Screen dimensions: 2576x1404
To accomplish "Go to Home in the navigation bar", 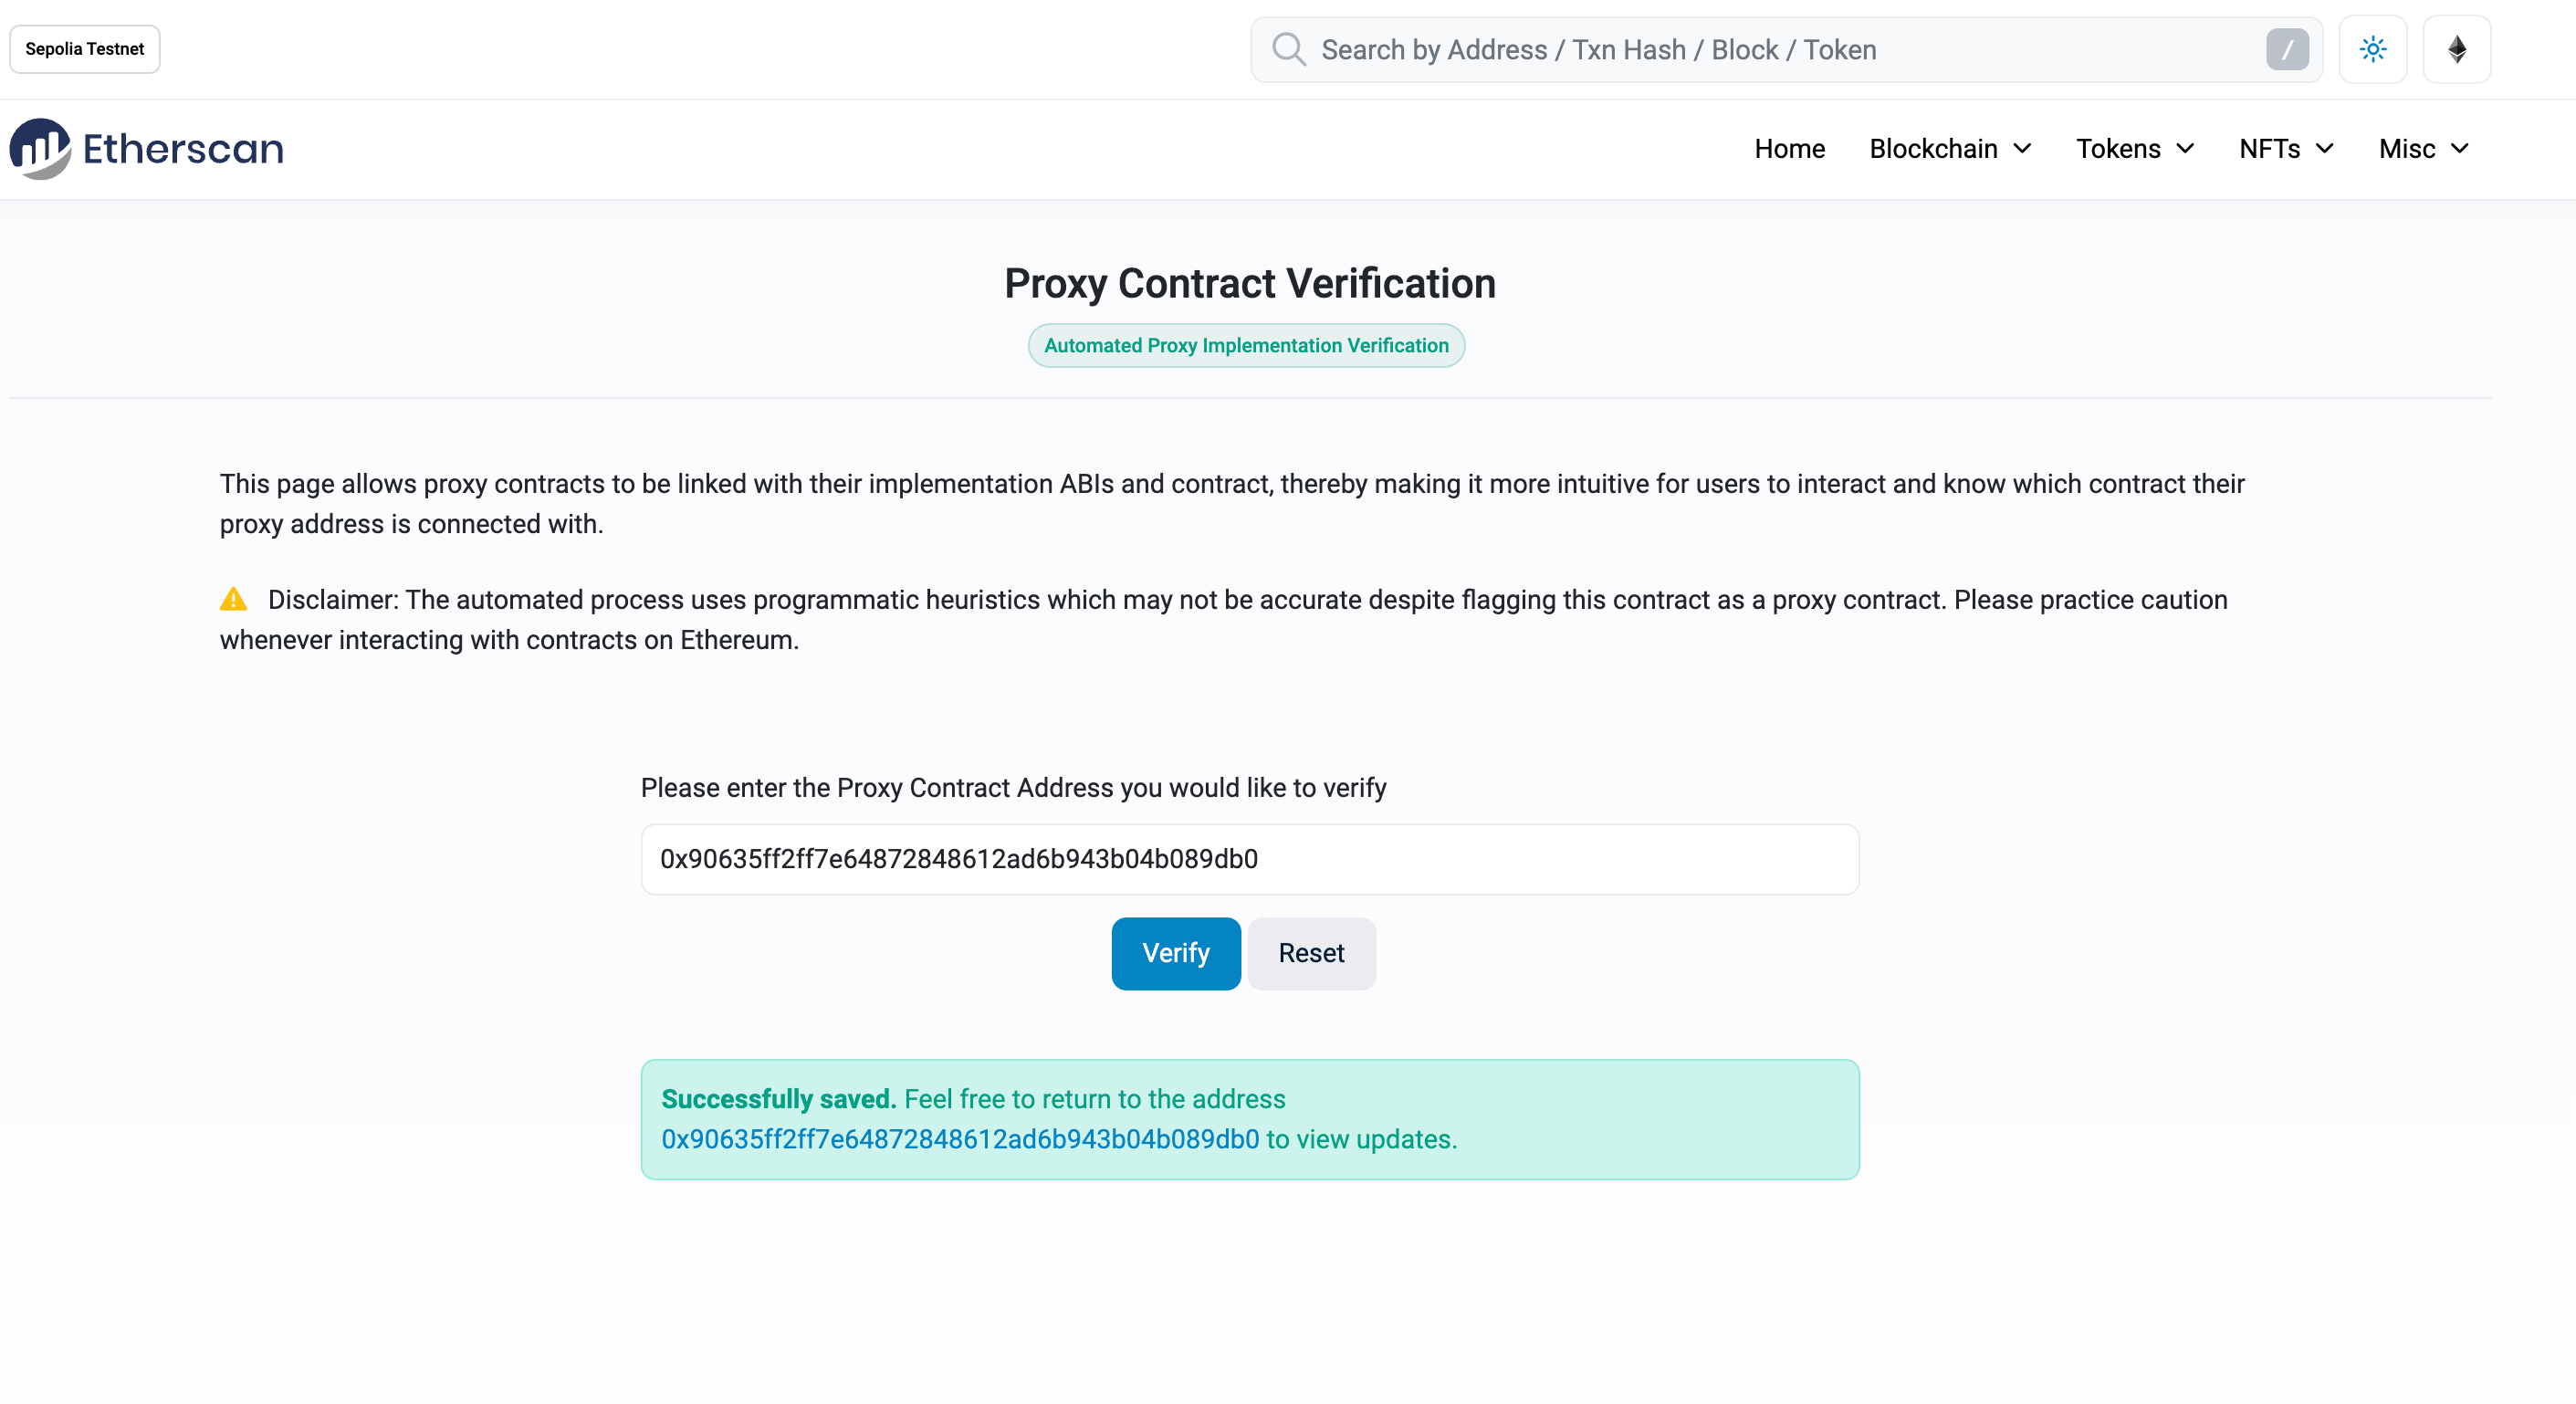I will [x=1789, y=149].
